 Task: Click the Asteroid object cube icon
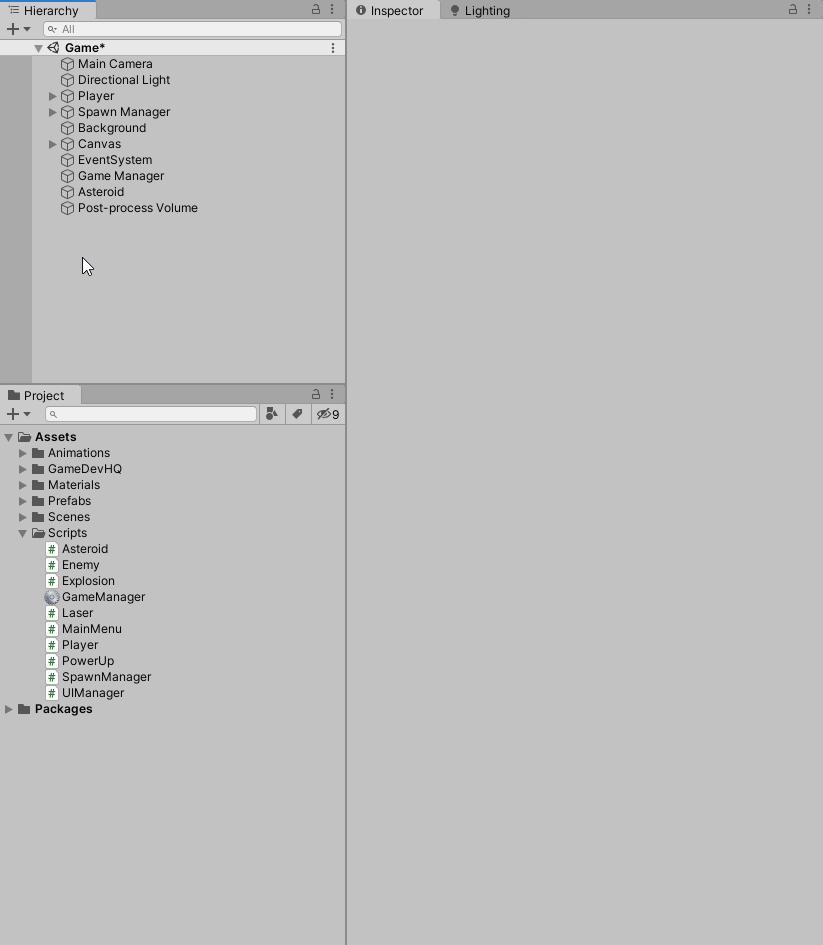click(x=67, y=192)
